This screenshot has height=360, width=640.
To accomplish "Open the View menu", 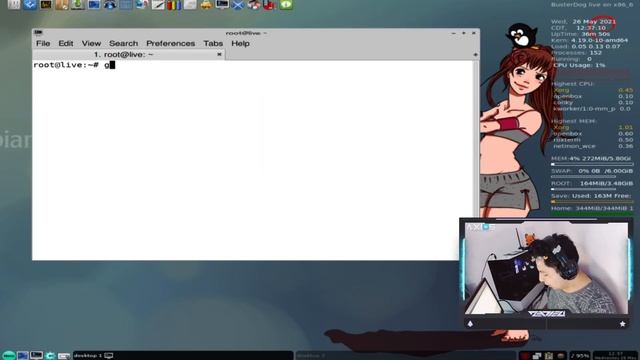I will pyautogui.click(x=91, y=43).
